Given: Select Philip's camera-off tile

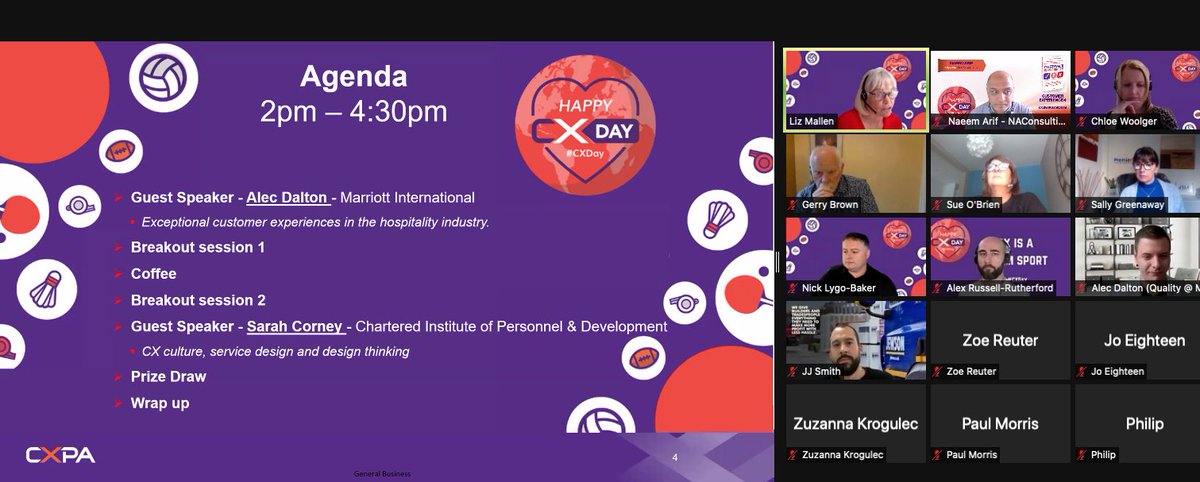Looking at the screenshot, I should click(x=1137, y=423).
